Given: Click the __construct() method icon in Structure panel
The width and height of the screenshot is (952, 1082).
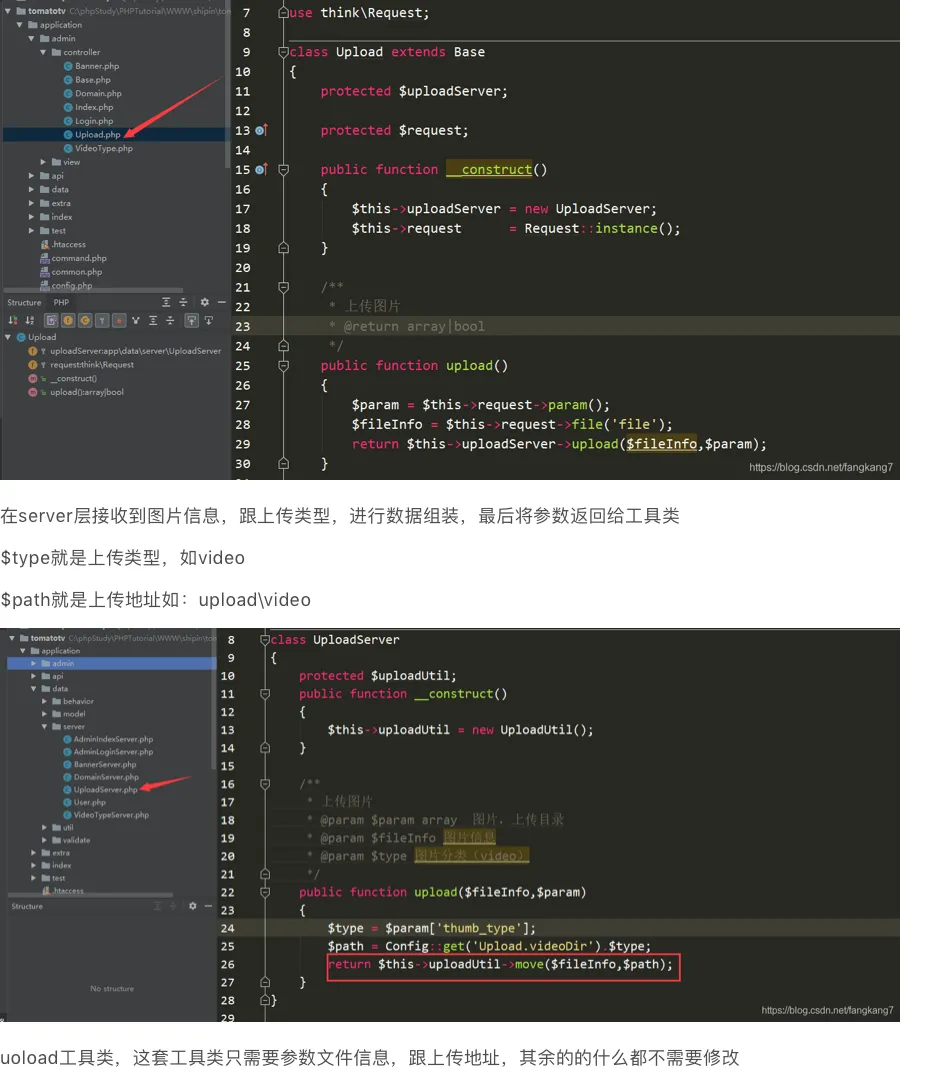Looking at the screenshot, I should (x=32, y=378).
